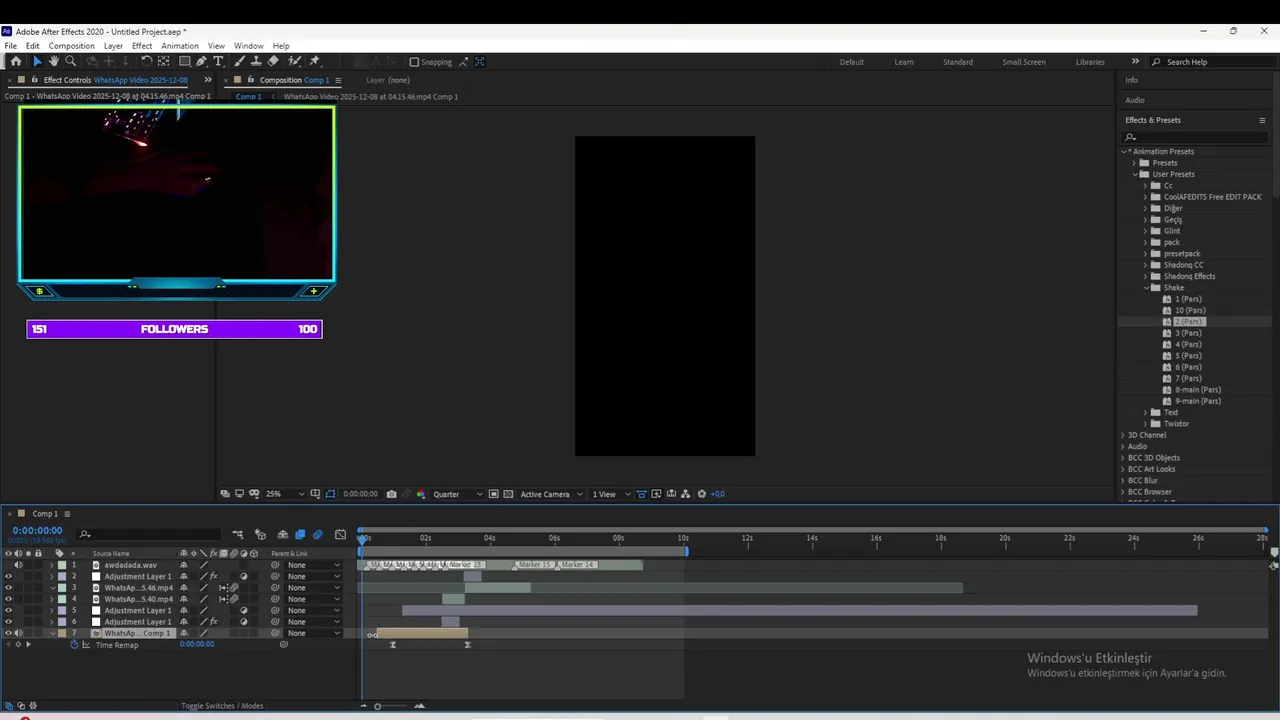Toggle Motion Blur switch in timeline header

coord(318,535)
